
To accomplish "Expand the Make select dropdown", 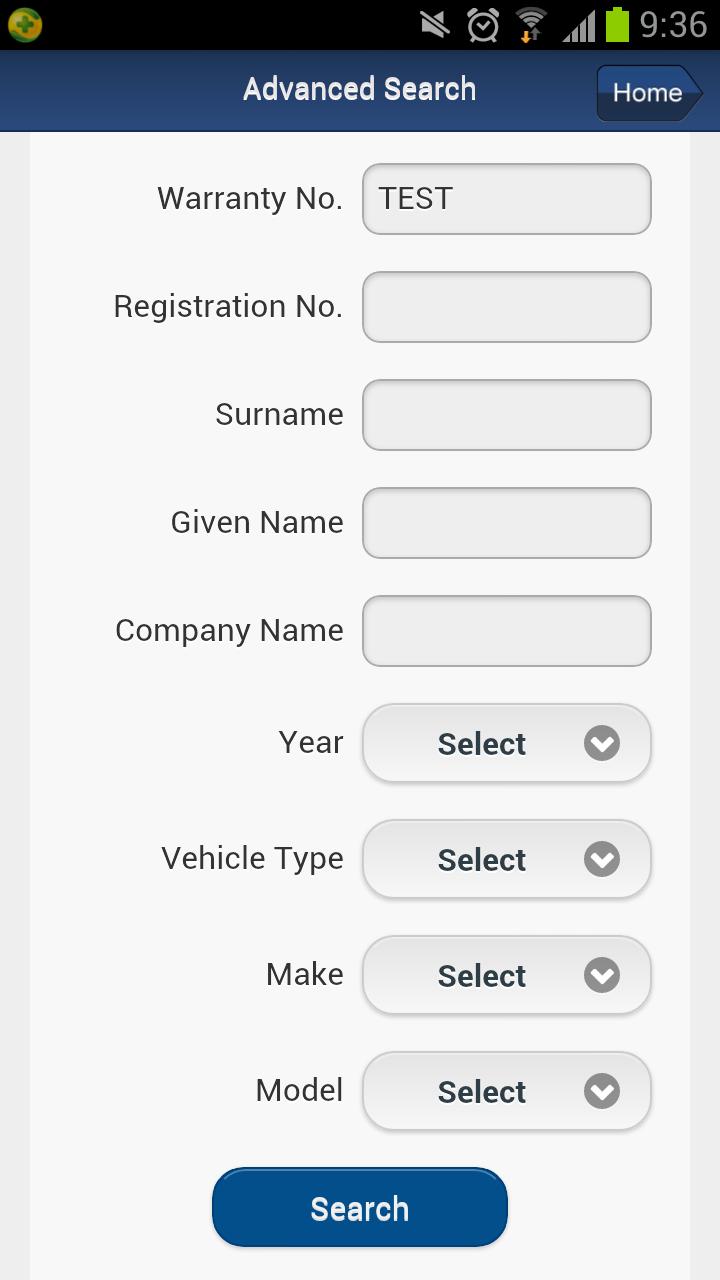I will coord(506,975).
